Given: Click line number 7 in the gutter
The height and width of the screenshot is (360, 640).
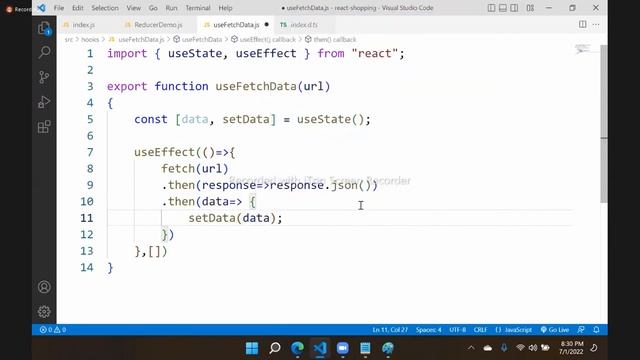Looking at the screenshot, I should coord(90,152).
